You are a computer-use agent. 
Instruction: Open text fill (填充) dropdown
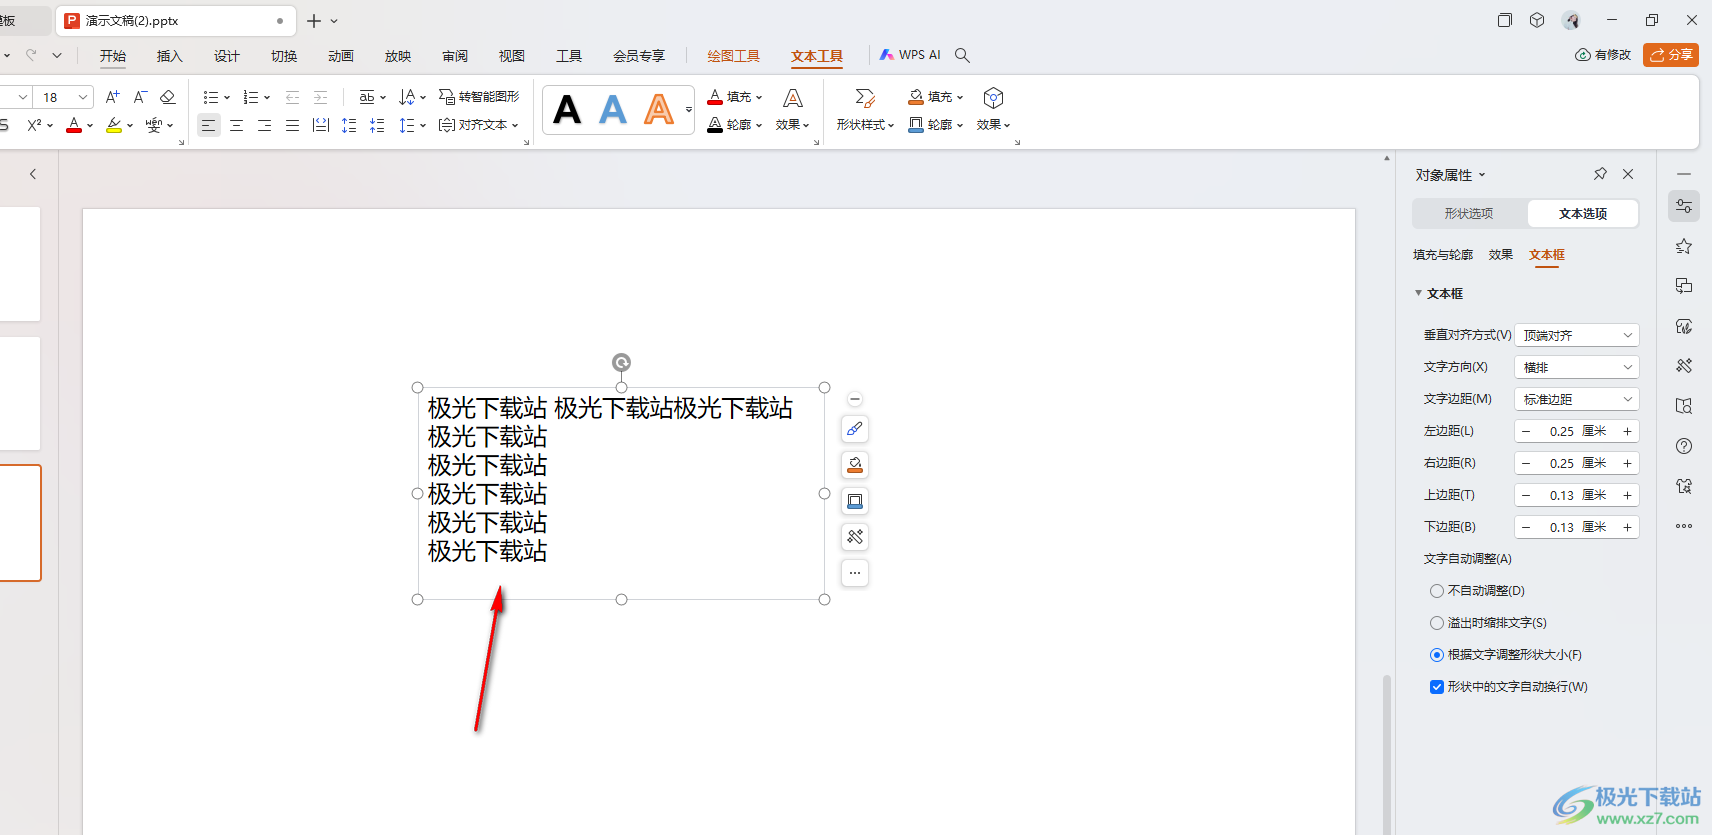(x=735, y=97)
